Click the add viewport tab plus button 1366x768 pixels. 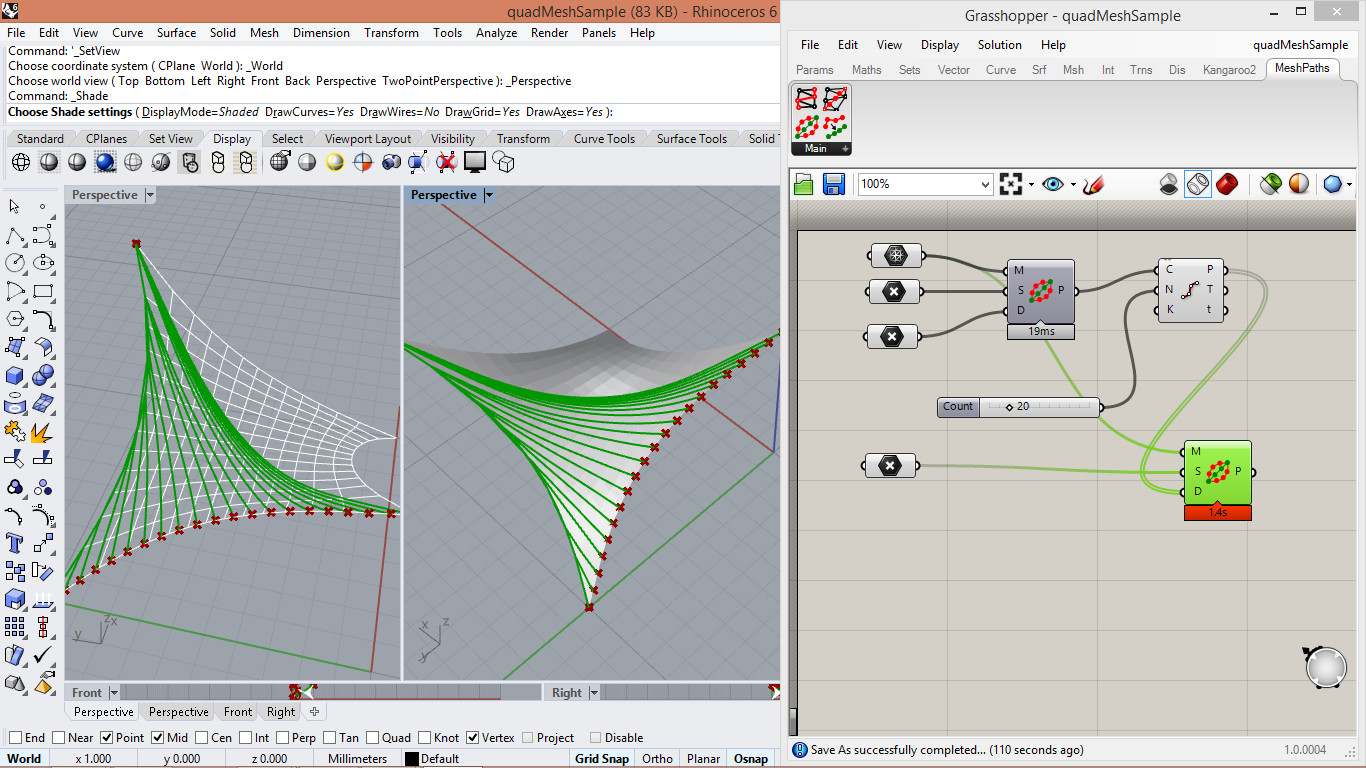pos(315,712)
